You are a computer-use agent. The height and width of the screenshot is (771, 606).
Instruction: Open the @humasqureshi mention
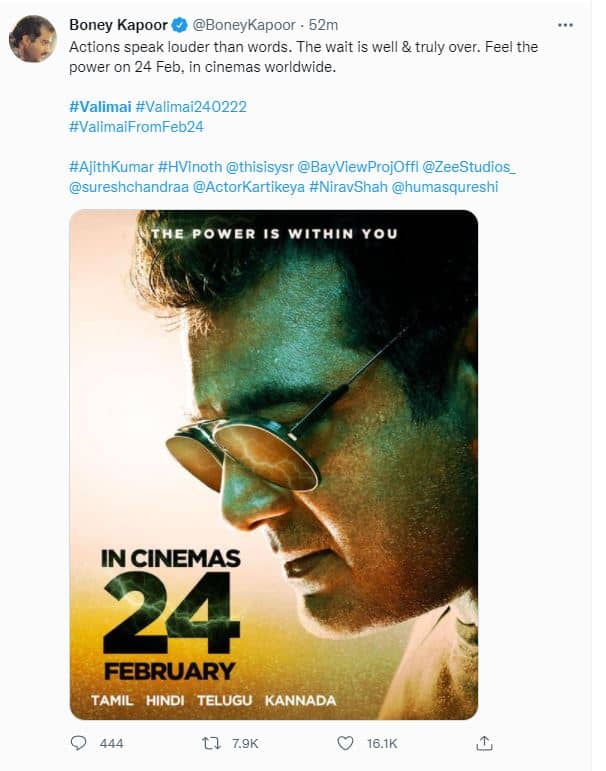445,187
